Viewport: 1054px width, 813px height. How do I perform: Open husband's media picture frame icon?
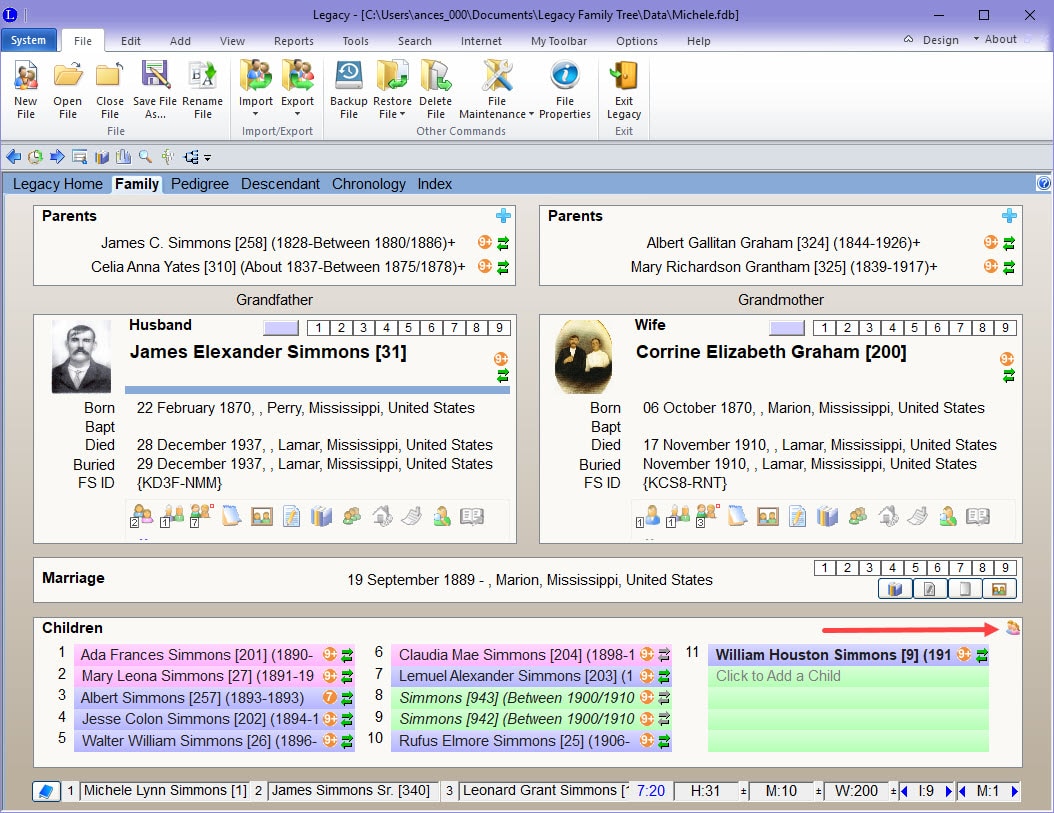click(261, 516)
